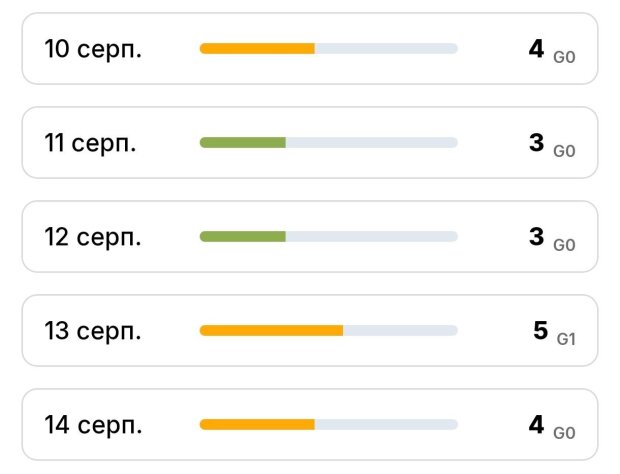Select the K-index value 3 on 11 серп.
This screenshot has height=474, width=620.
537,142
